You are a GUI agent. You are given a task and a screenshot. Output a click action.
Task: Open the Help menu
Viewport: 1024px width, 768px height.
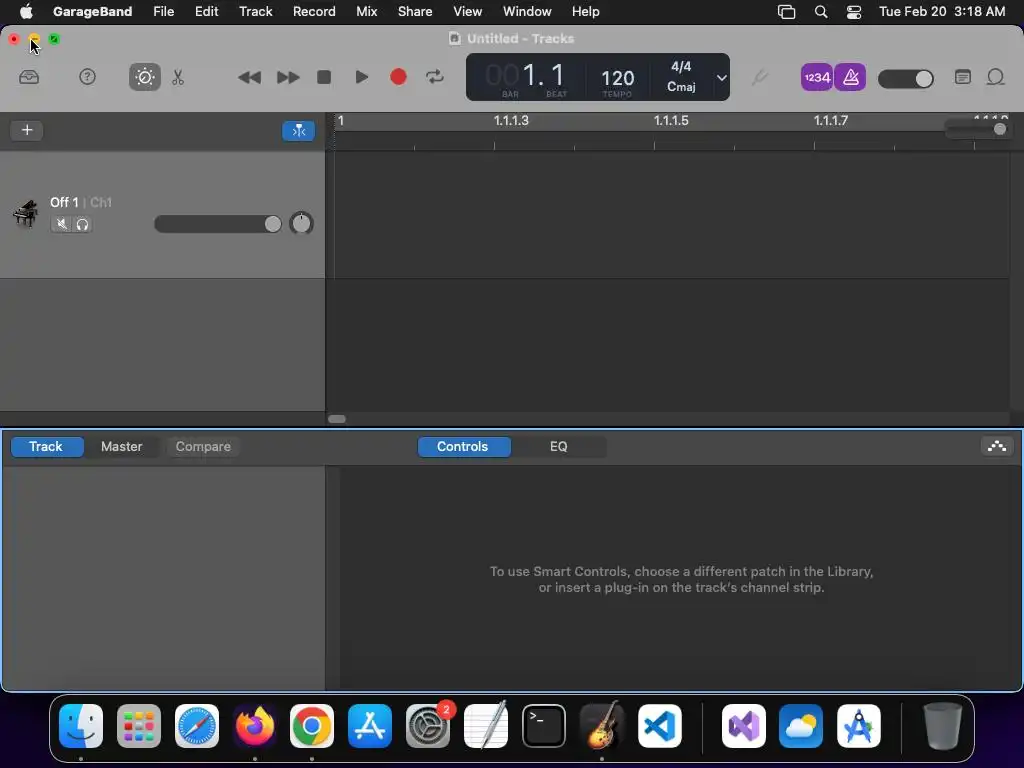[585, 12]
